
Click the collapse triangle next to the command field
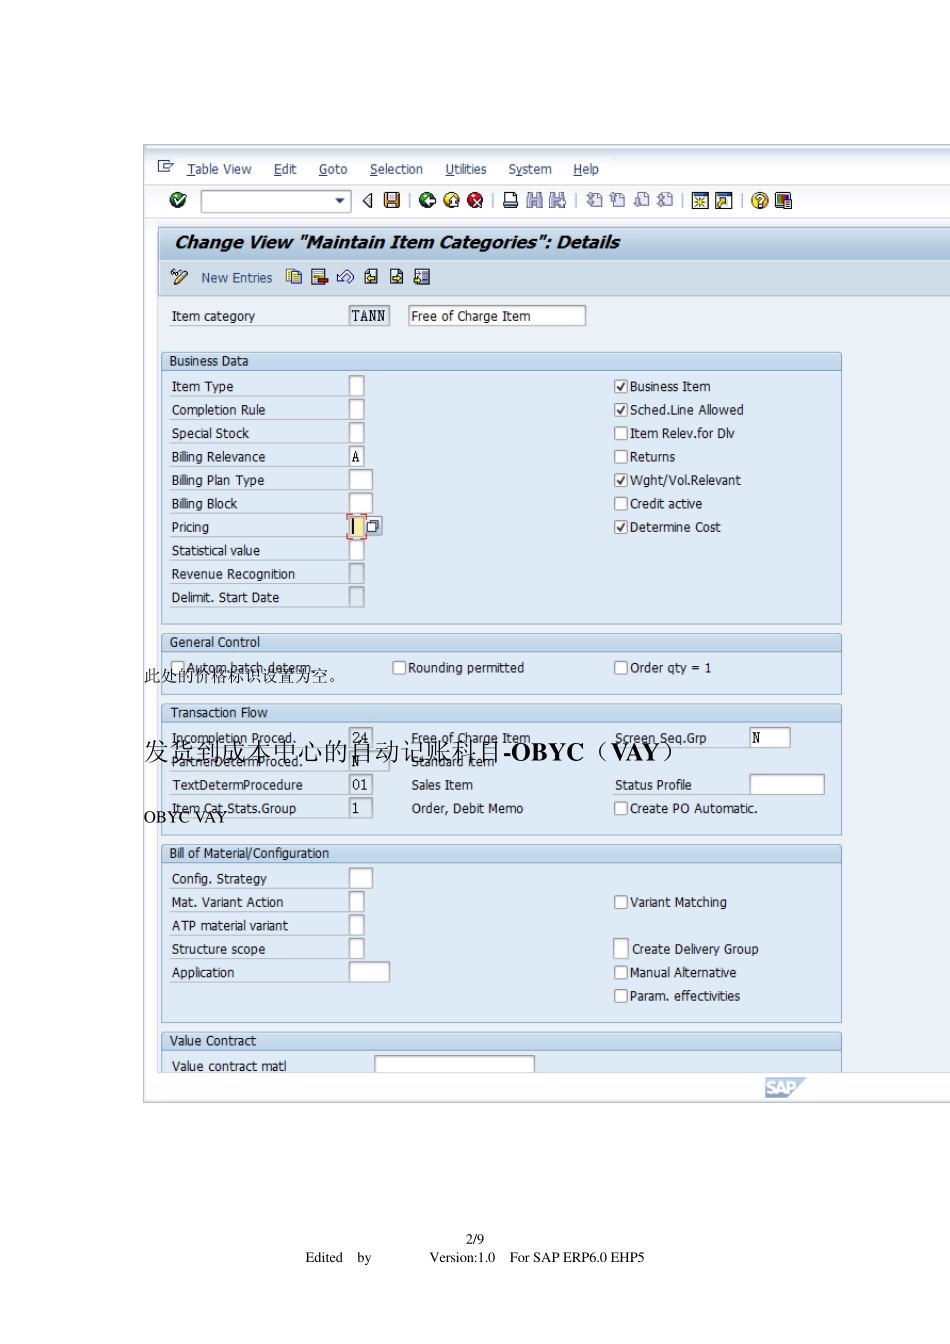pos(367,201)
